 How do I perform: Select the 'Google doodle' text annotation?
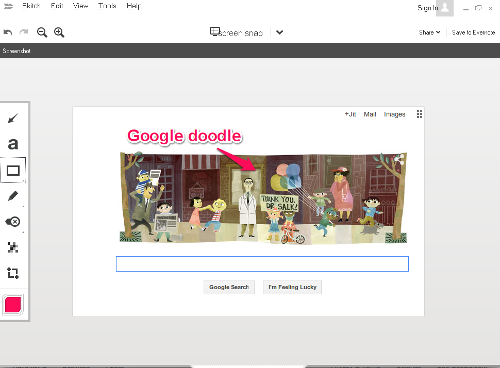[184, 136]
